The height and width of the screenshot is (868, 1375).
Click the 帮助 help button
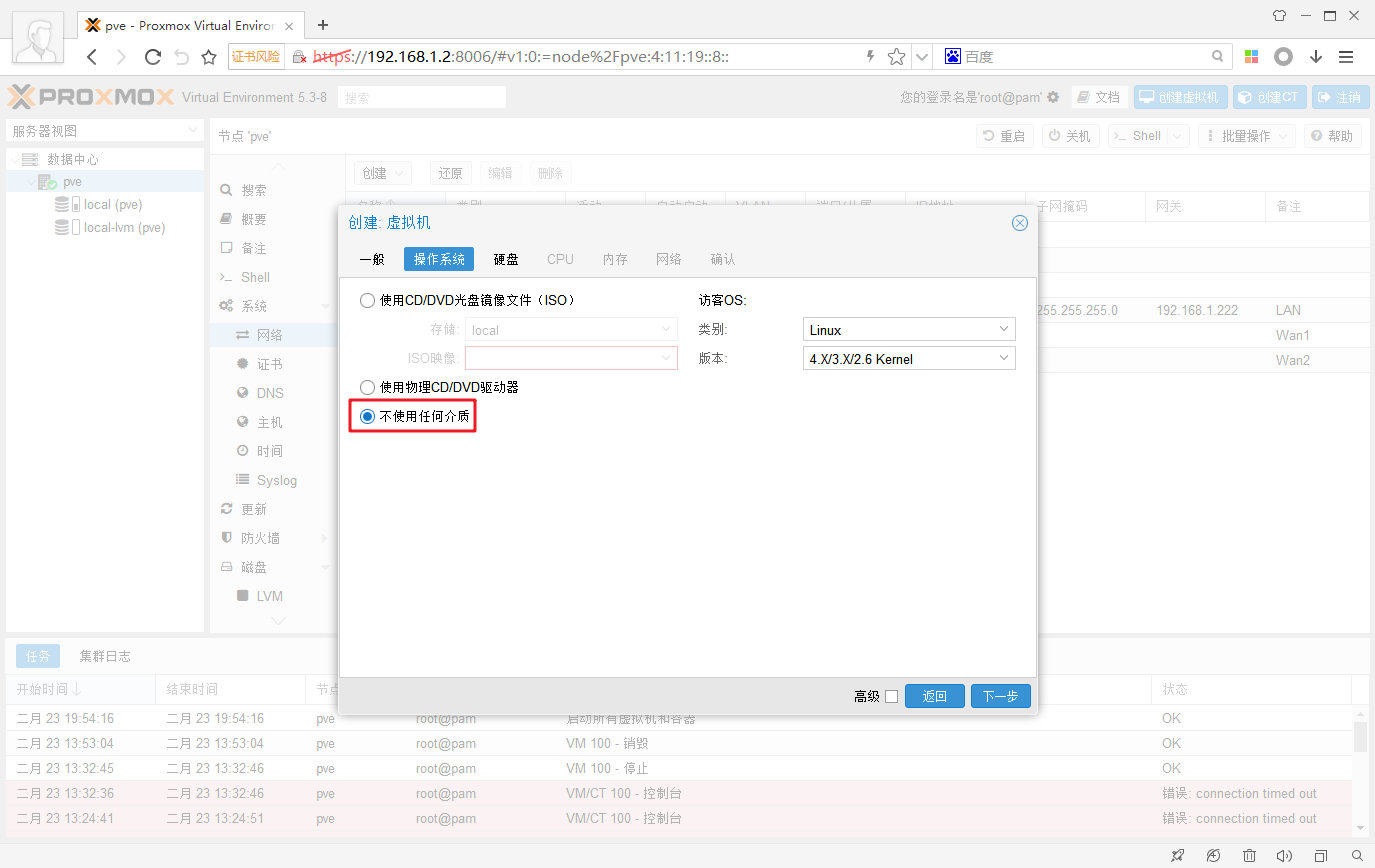(x=1332, y=136)
